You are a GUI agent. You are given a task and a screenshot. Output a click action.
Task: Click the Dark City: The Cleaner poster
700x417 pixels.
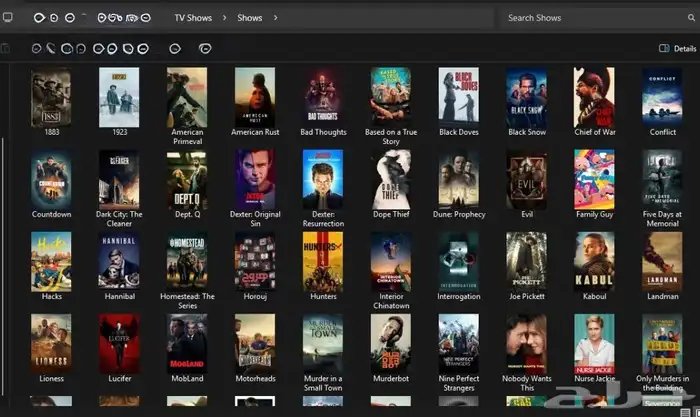pos(119,179)
